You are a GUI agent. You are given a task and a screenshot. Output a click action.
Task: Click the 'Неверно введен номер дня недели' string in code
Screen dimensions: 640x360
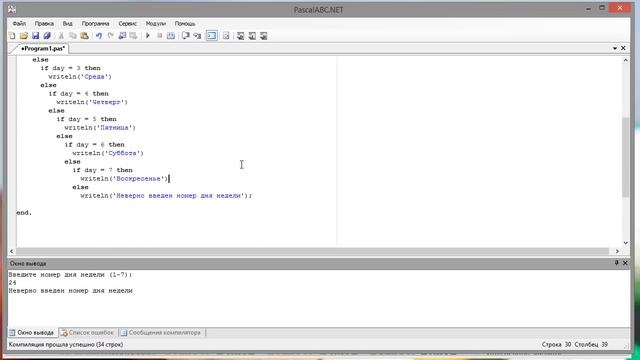coord(178,196)
